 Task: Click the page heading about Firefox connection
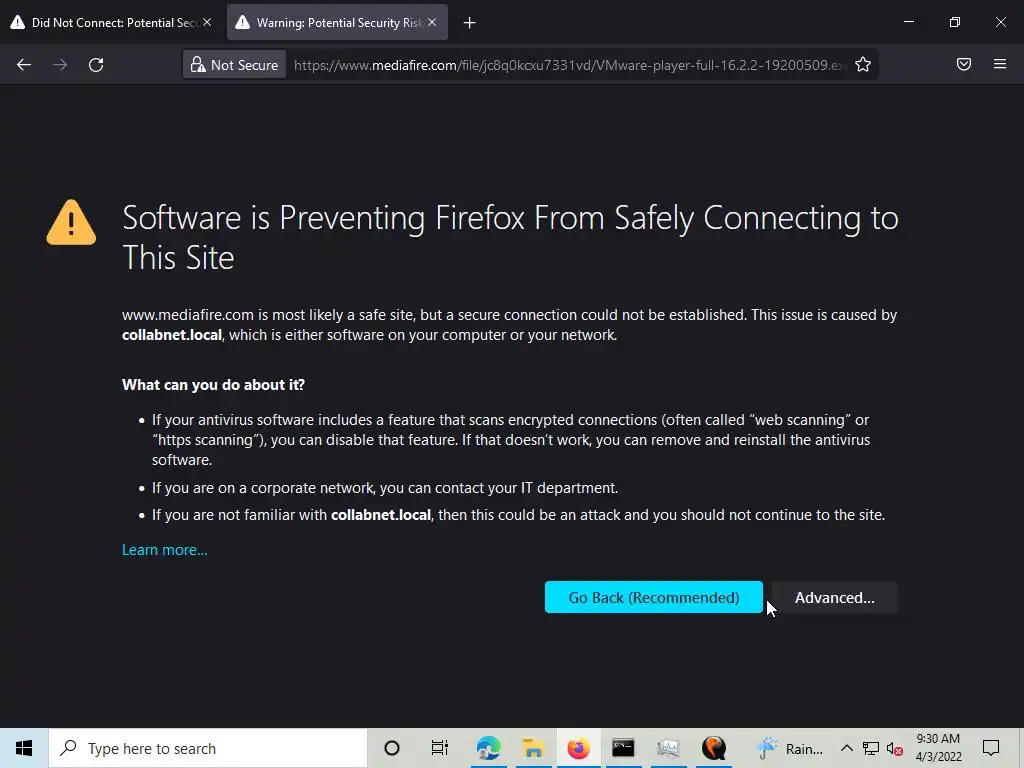[510, 237]
